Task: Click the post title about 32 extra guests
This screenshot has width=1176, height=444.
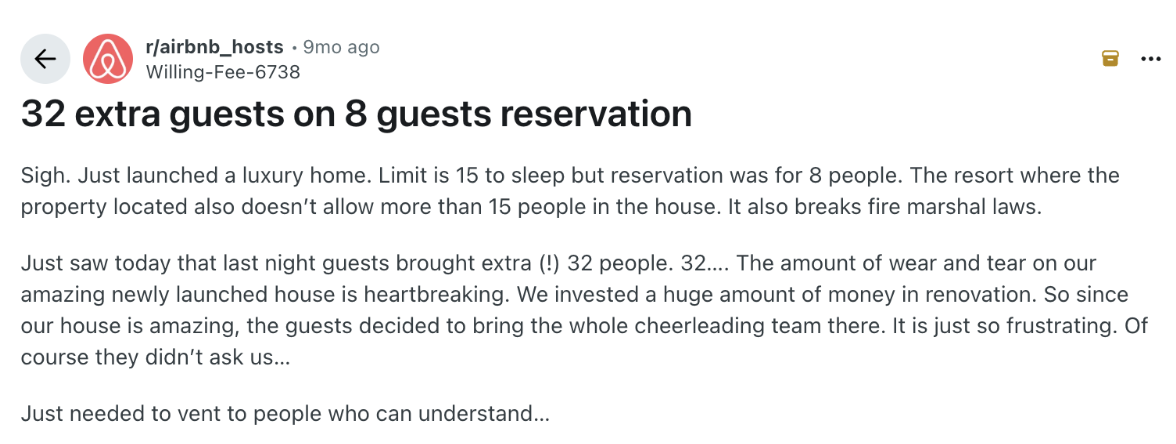Action: (356, 114)
